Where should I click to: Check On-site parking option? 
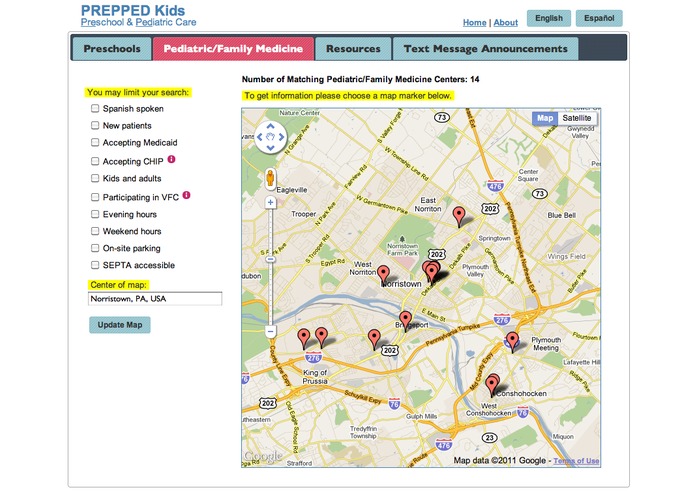point(95,248)
